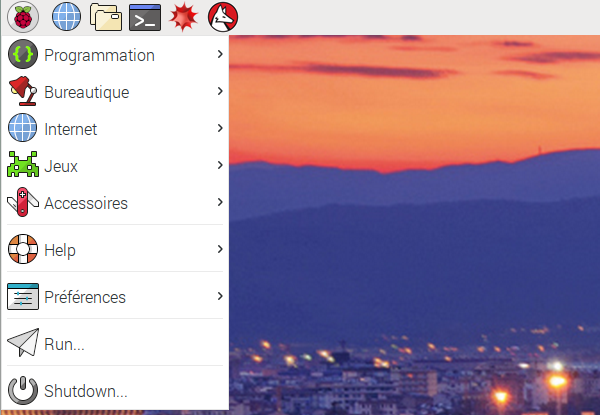Select the Internet menu entry

[115, 128]
